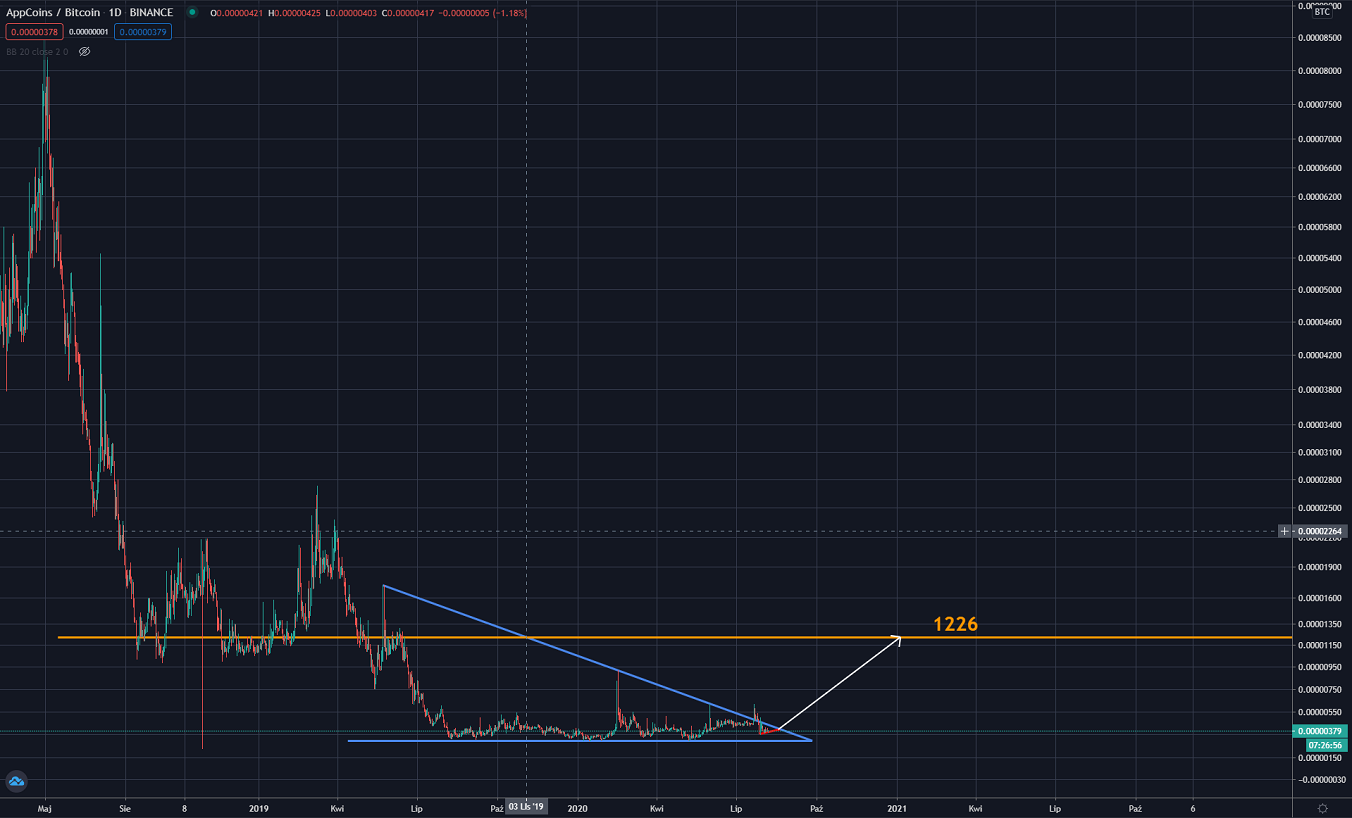Image resolution: width=1352 pixels, height=818 pixels.
Task: Click the 0.00000950 price axis label
Action: tap(1319, 666)
